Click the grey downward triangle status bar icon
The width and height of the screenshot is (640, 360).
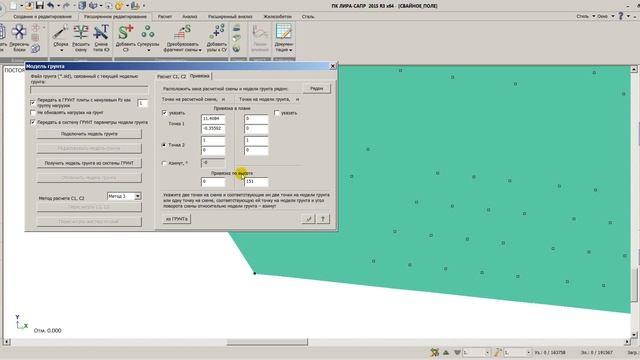click(457, 352)
